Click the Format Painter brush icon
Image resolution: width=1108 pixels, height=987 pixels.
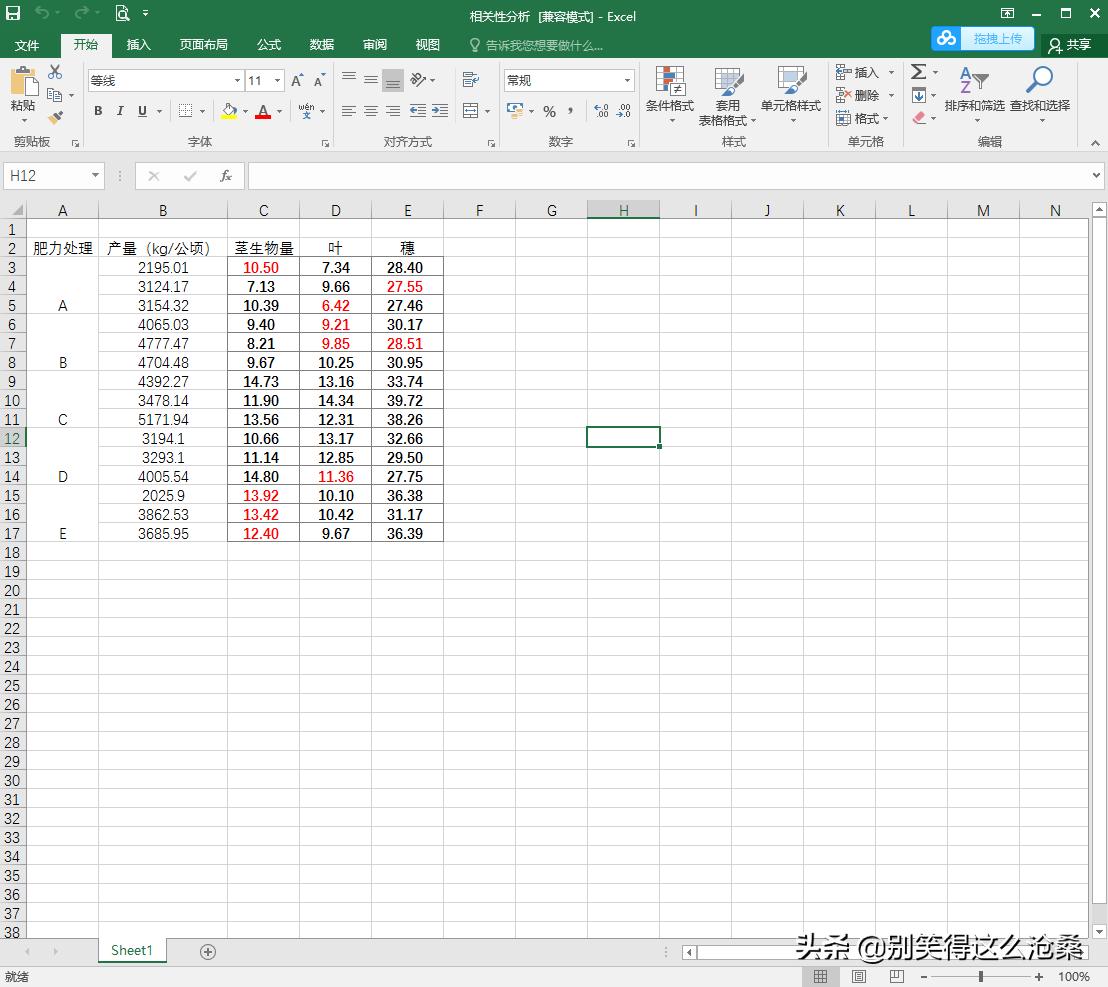point(55,118)
